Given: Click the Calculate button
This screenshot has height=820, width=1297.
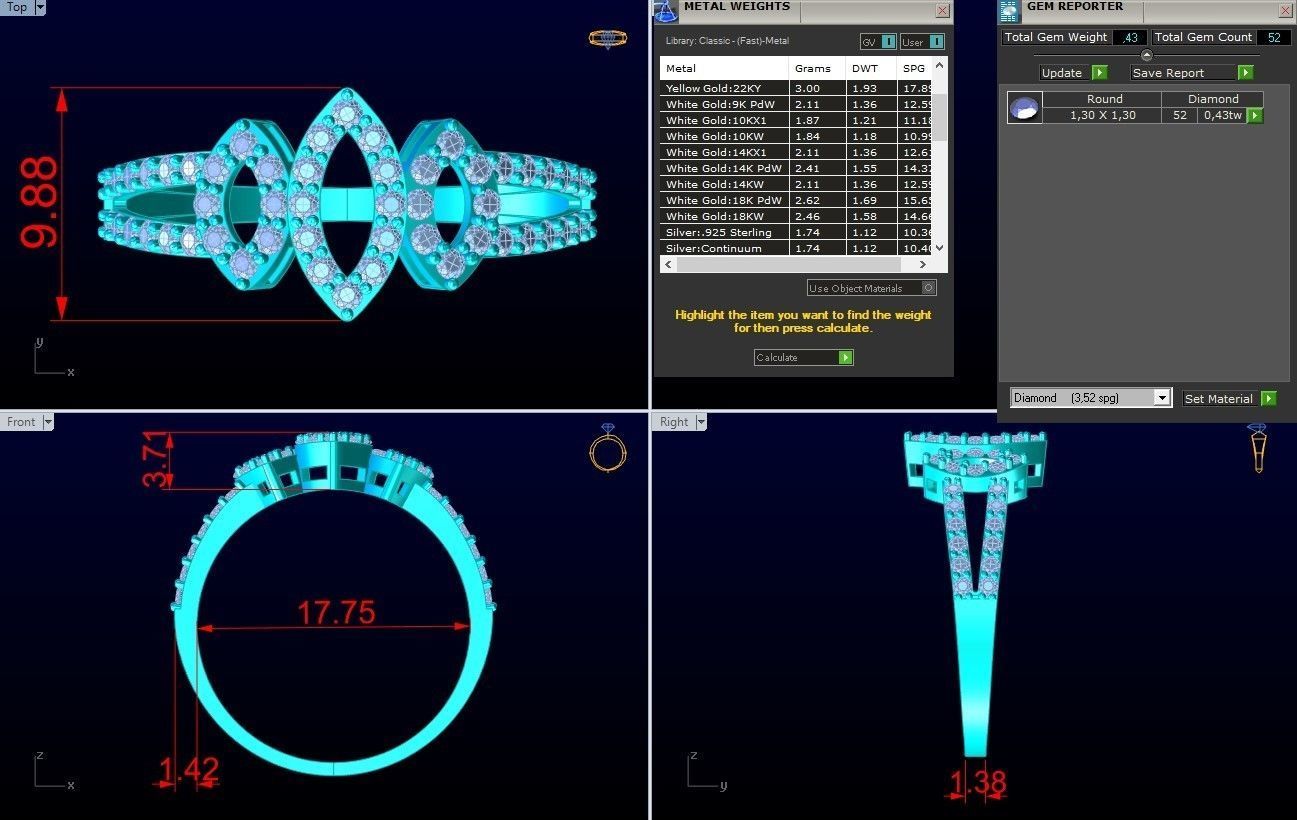Looking at the screenshot, I should point(796,357).
